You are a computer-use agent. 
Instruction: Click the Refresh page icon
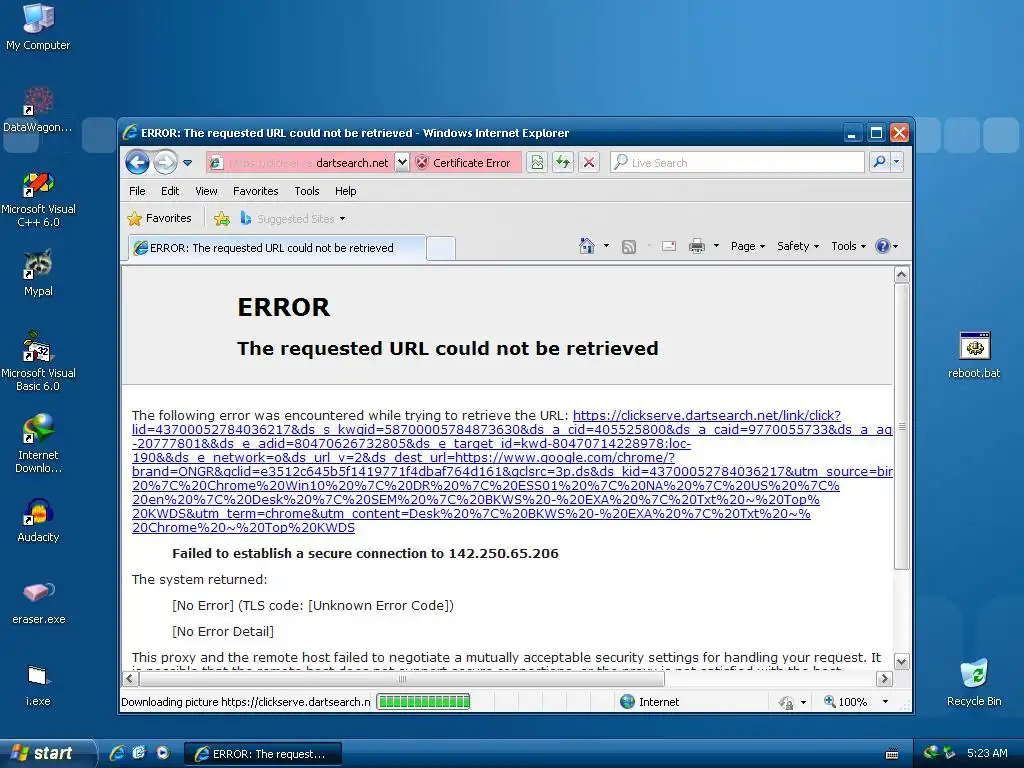pos(562,163)
